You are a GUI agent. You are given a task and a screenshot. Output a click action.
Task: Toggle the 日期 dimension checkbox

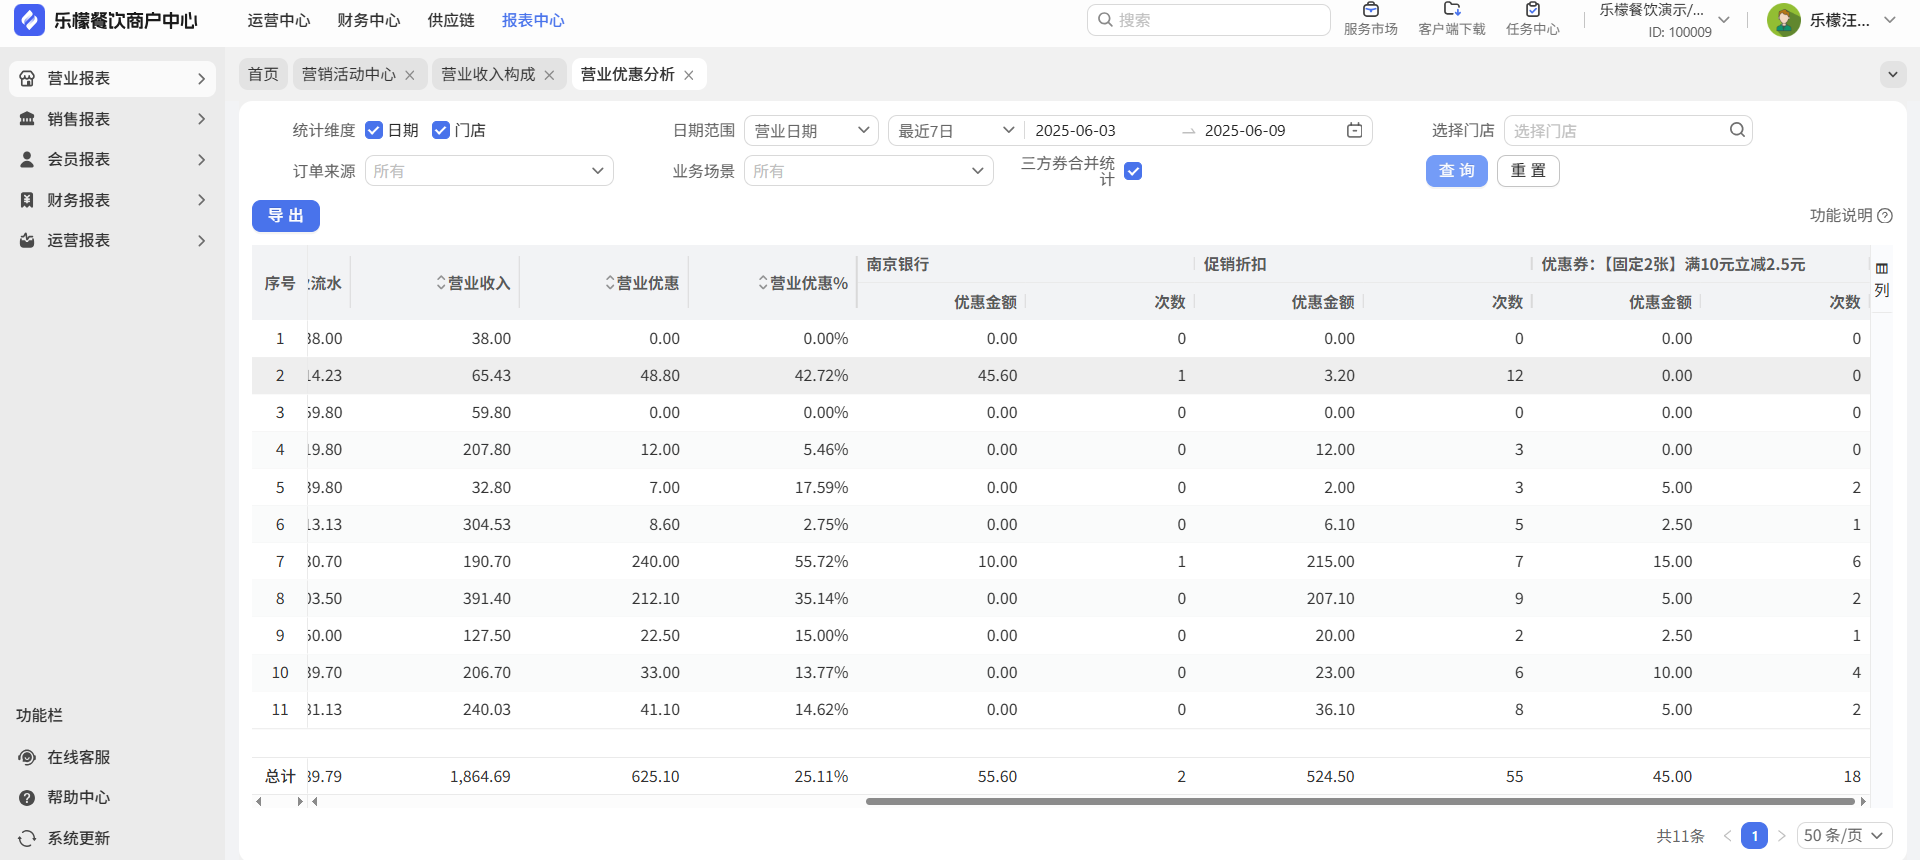(374, 130)
